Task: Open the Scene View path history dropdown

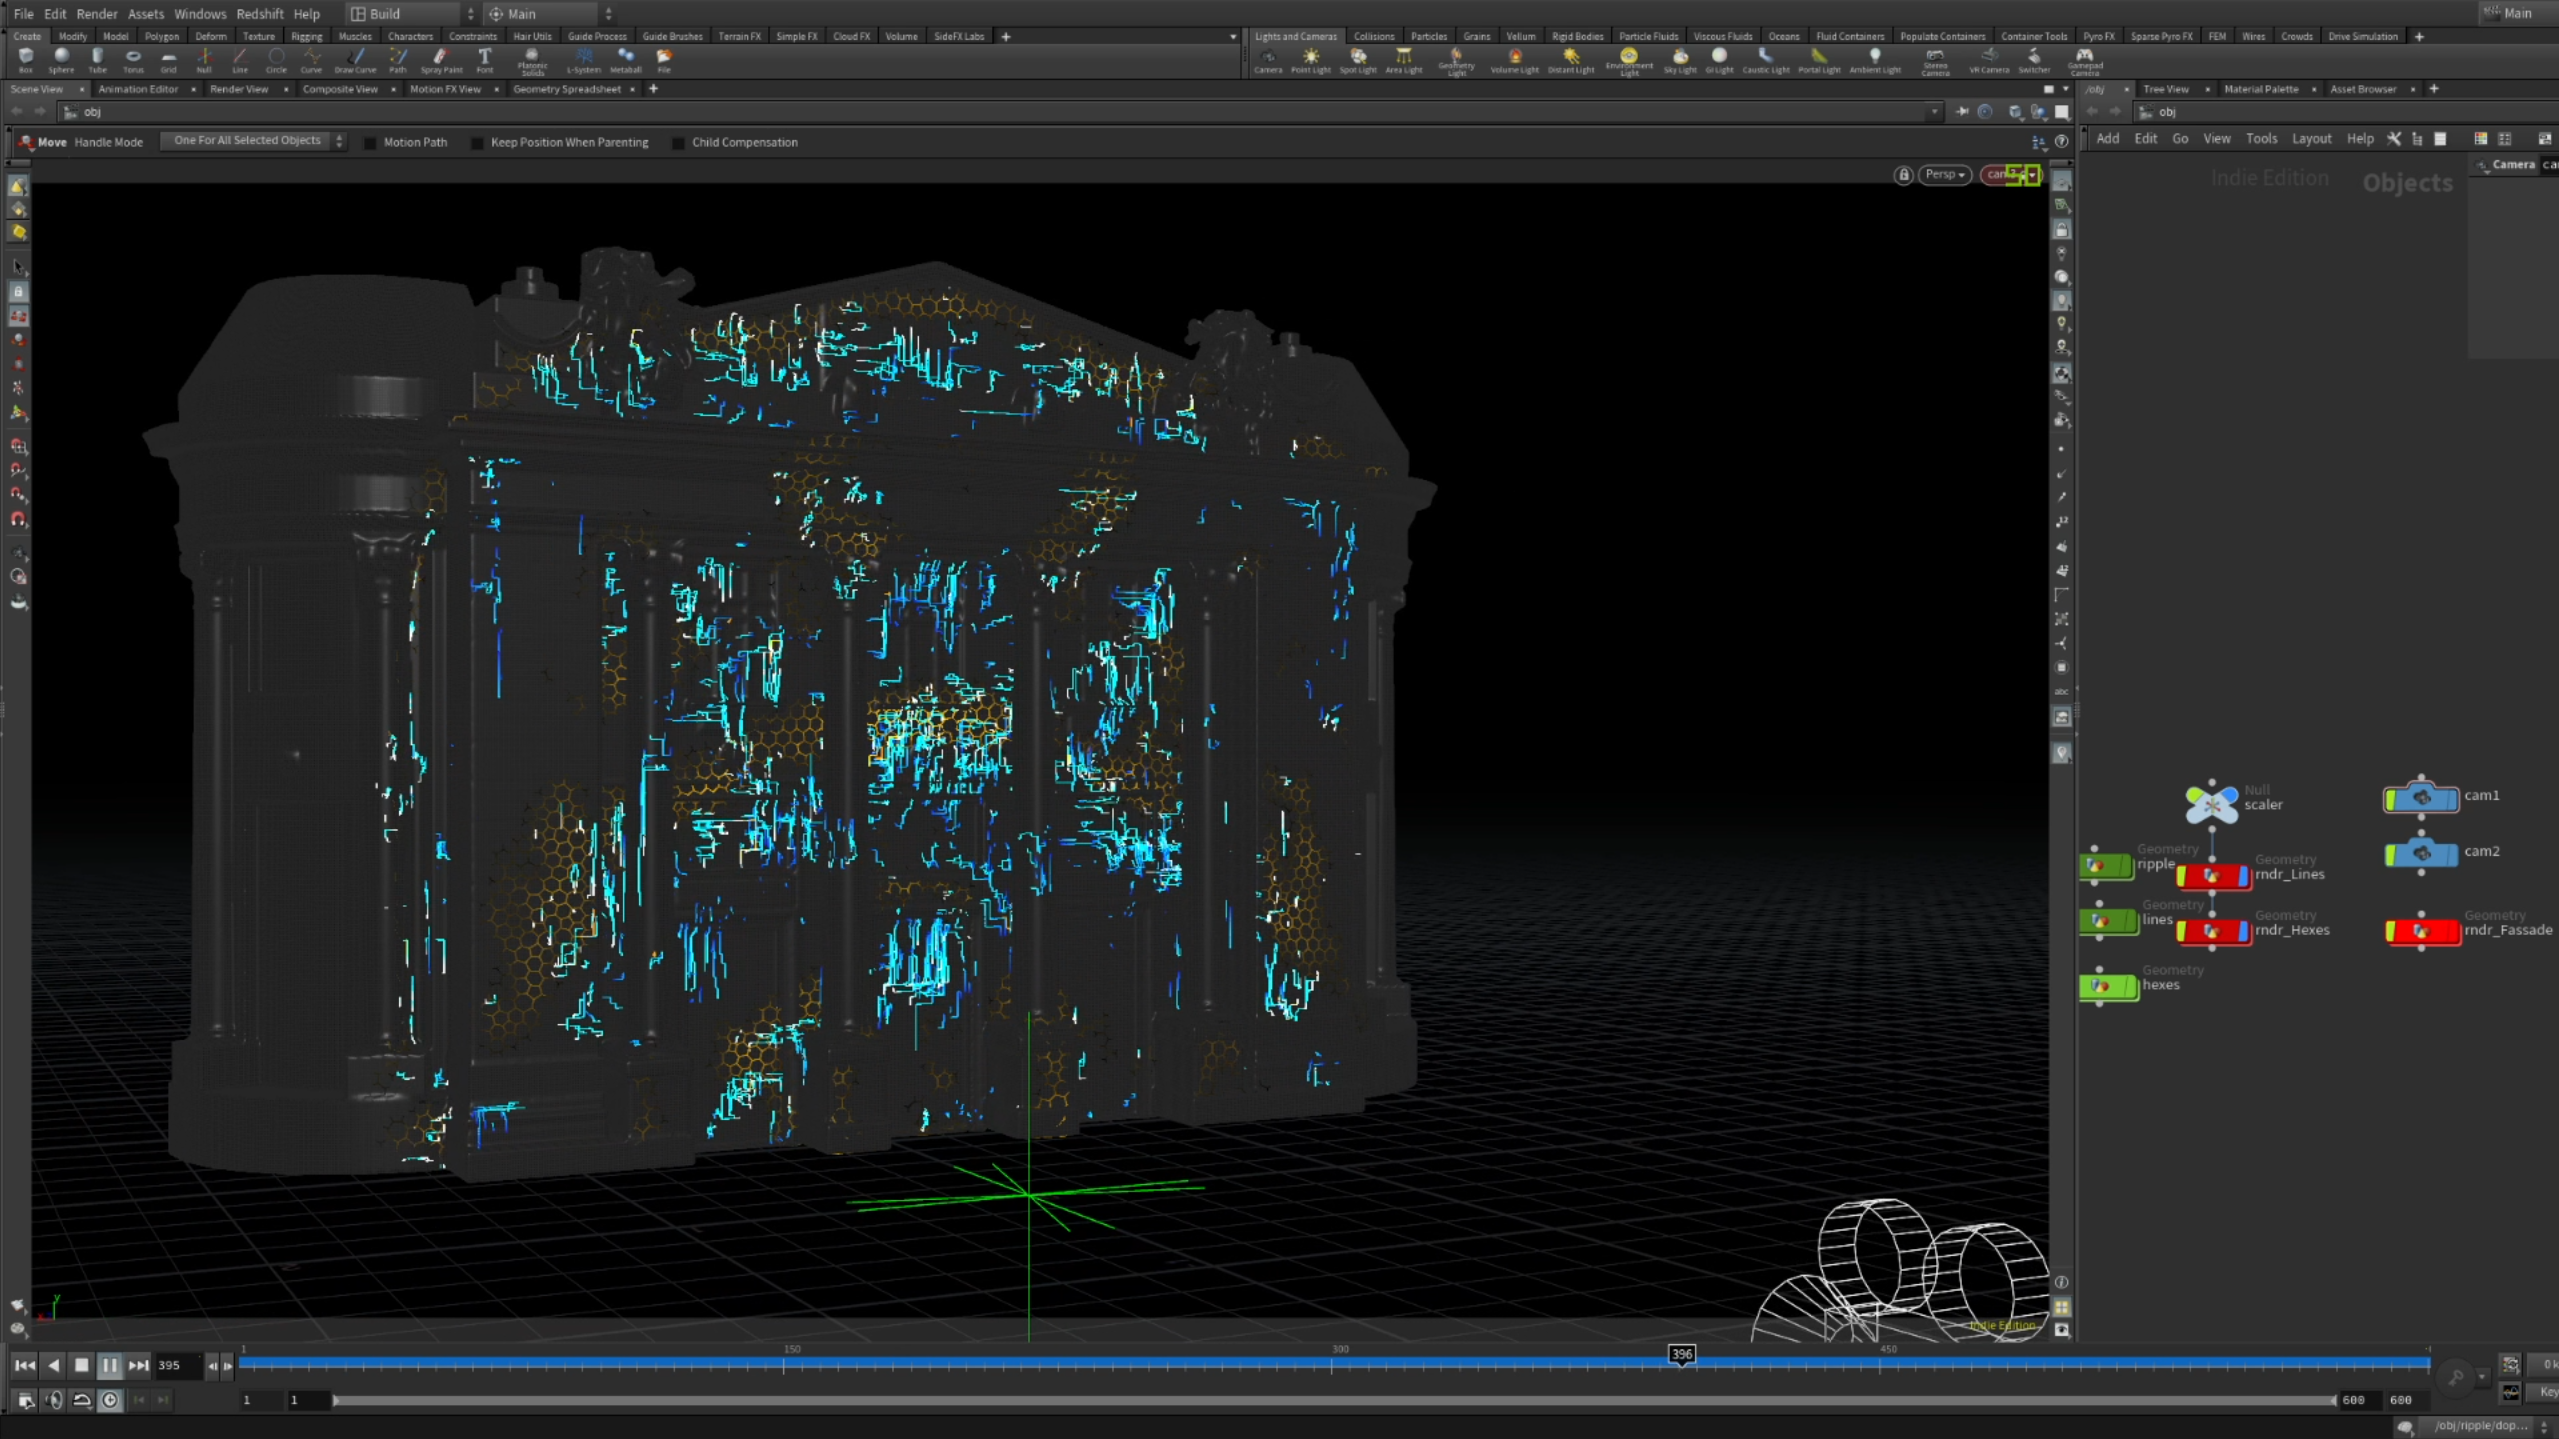Action: click(x=1934, y=112)
